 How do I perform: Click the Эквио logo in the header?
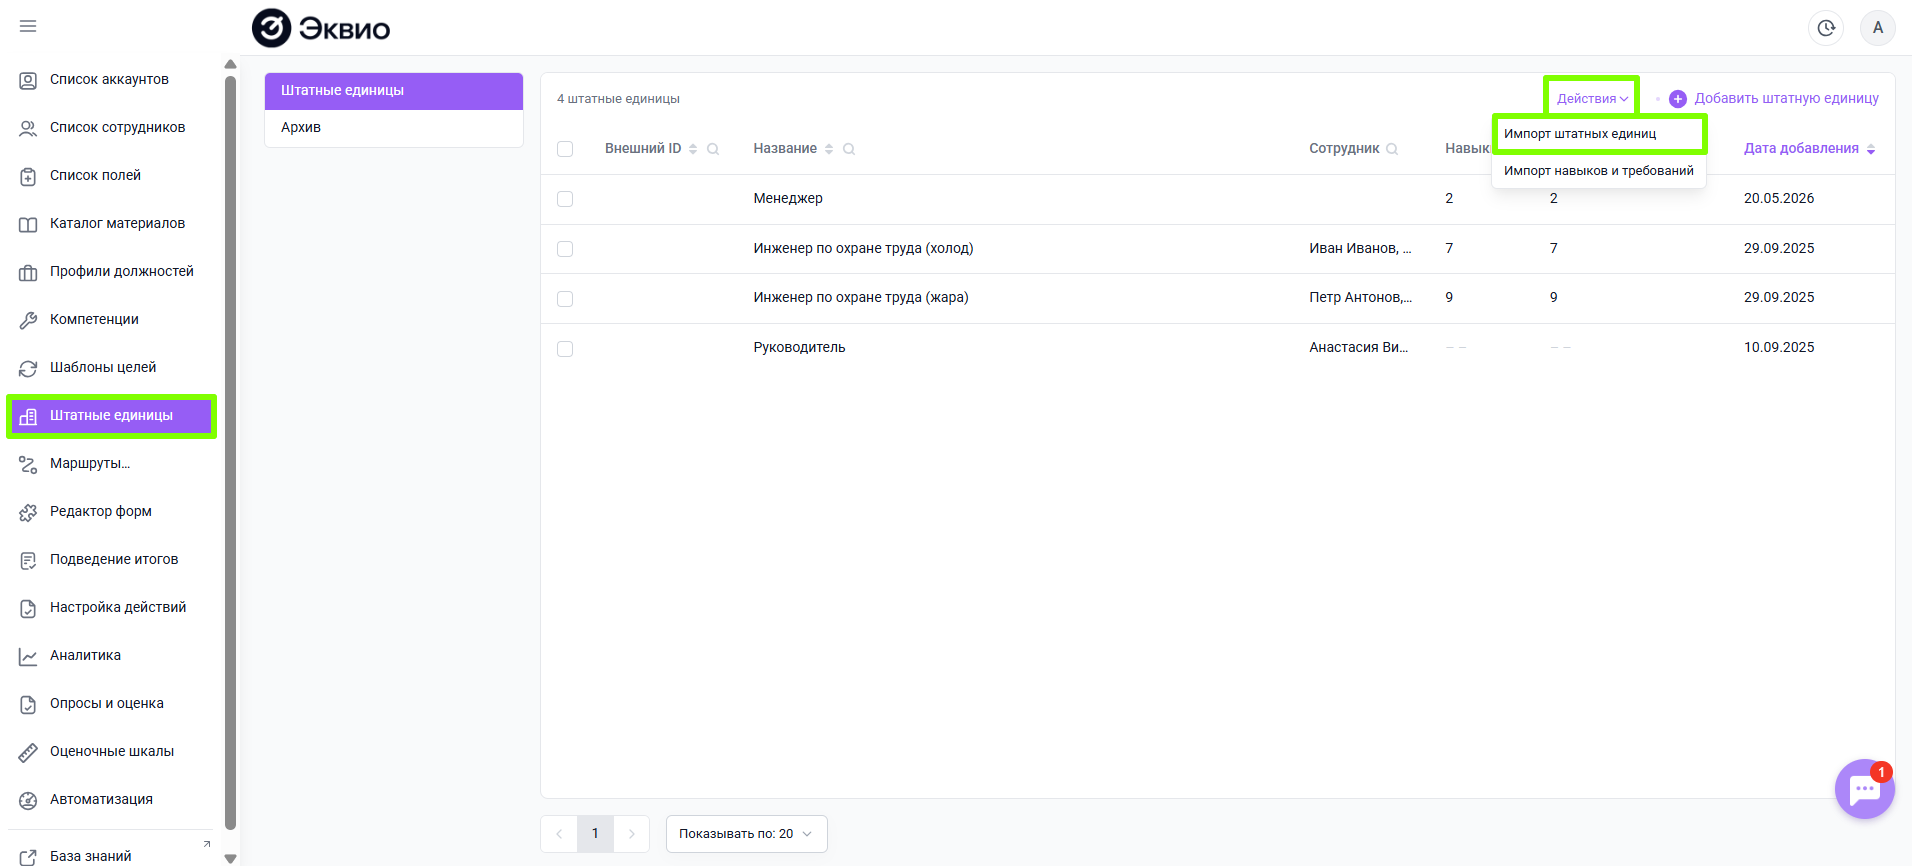tap(321, 28)
